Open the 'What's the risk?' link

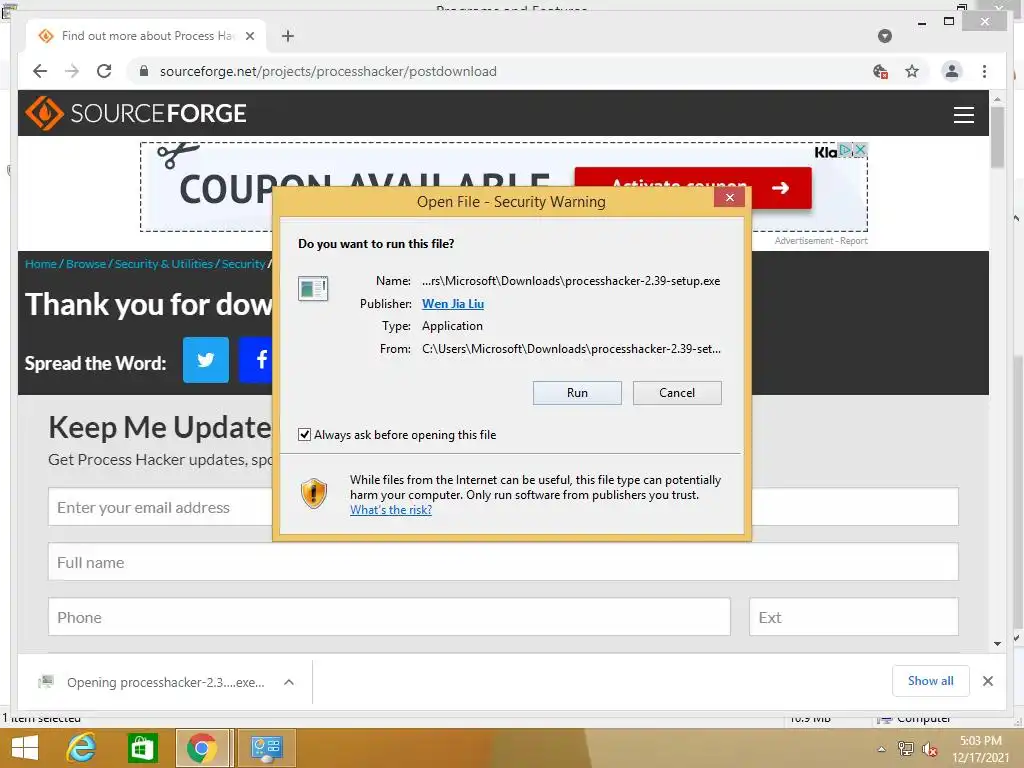[x=391, y=510]
